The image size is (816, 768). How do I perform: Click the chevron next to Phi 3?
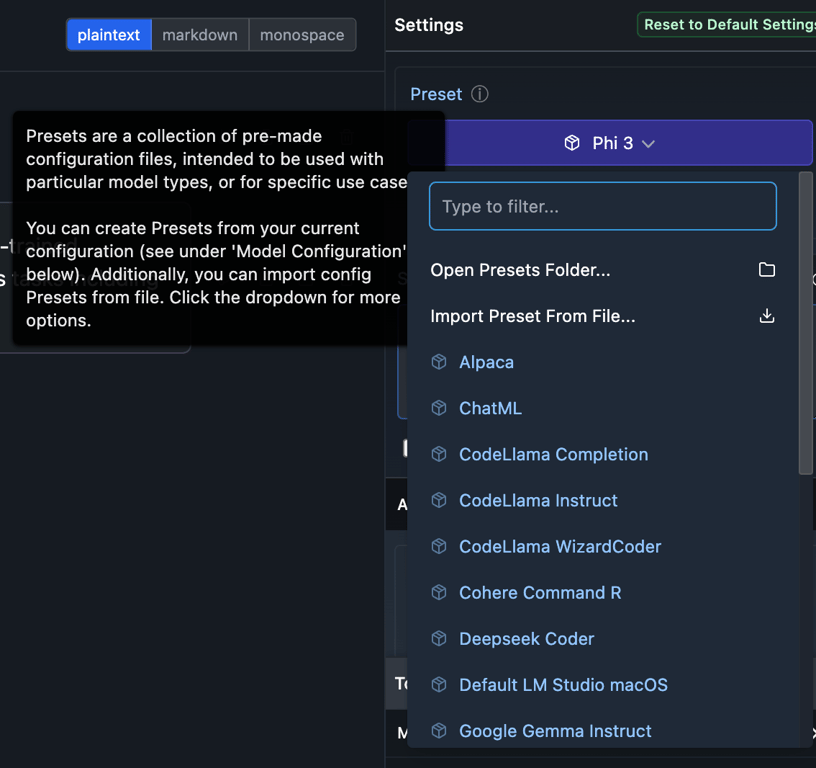(649, 144)
